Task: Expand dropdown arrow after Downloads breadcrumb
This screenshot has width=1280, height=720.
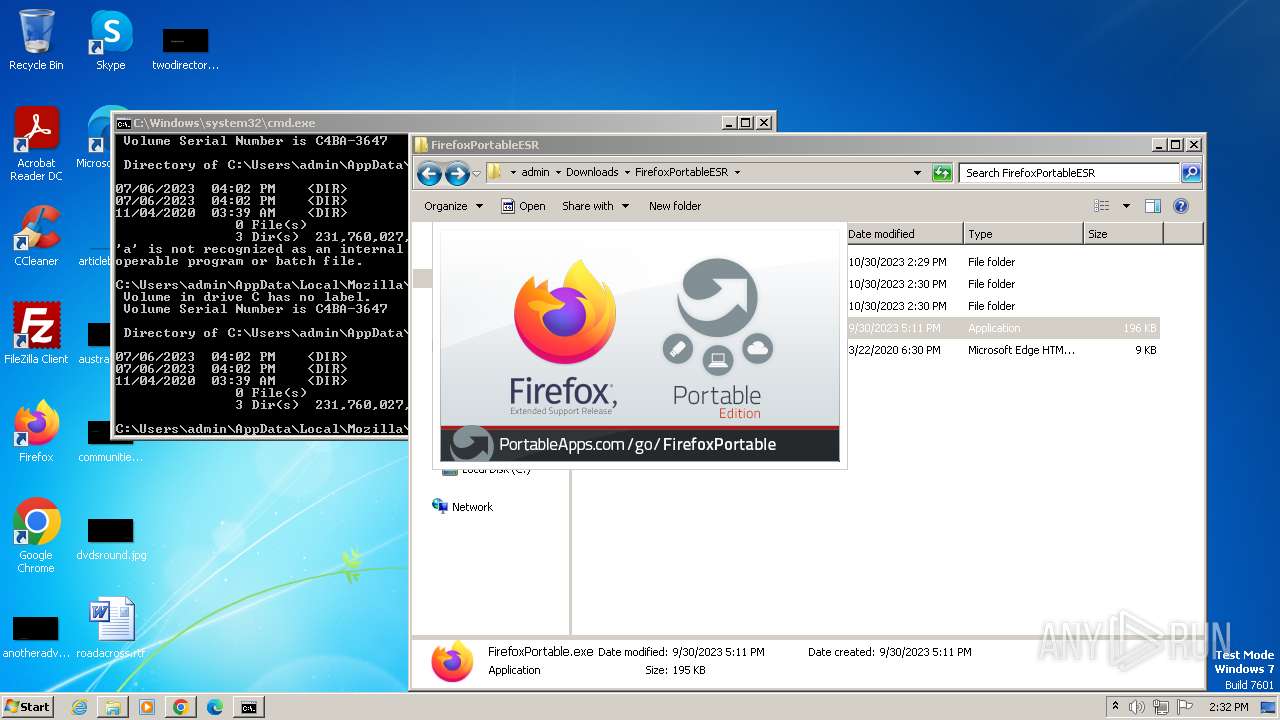Action: tap(627, 172)
